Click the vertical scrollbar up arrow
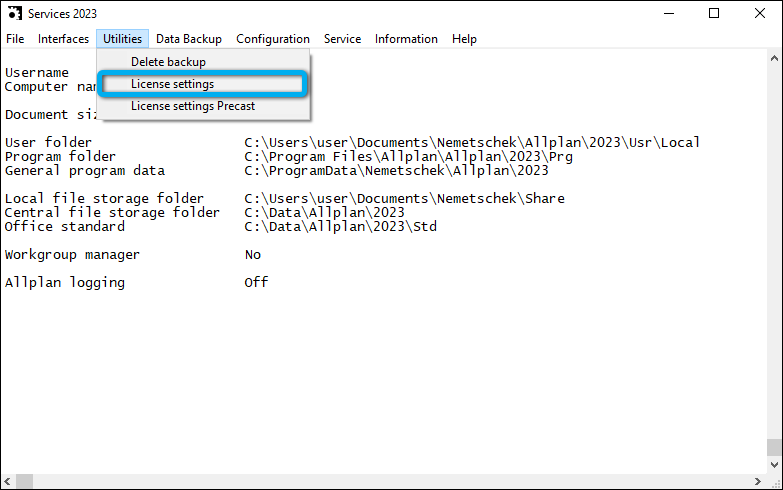This screenshot has height=490, width=783. coord(774,58)
